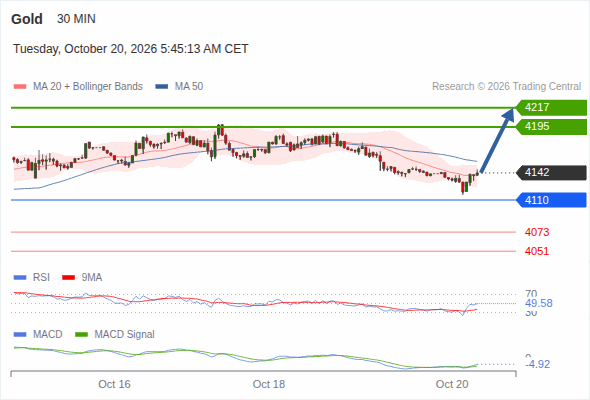Click the 4073 red support value
This screenshot has width=590, height=400.
537,232
